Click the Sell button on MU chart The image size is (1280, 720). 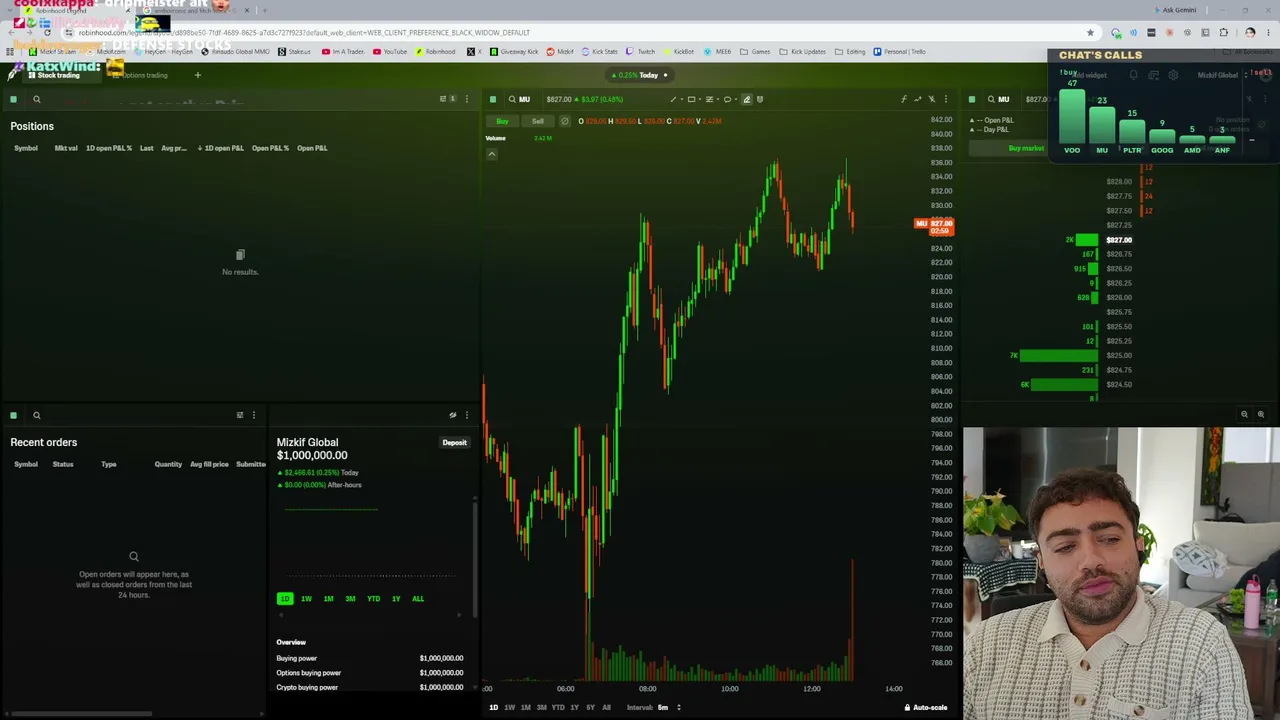tap(538, 121)
